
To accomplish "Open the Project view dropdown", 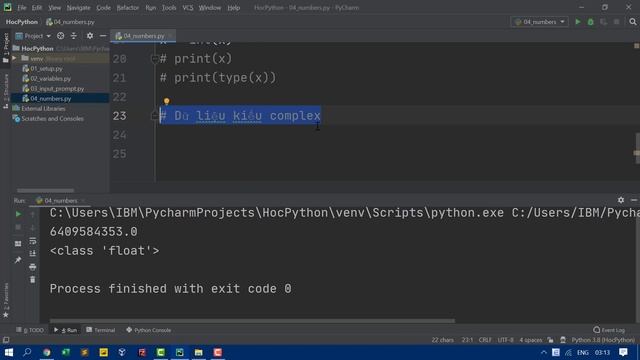I will (33, 36).
